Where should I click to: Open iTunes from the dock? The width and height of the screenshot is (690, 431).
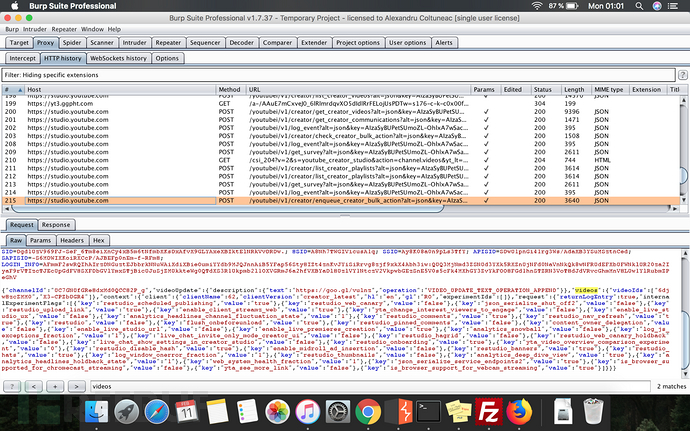[x=308, y=412]
